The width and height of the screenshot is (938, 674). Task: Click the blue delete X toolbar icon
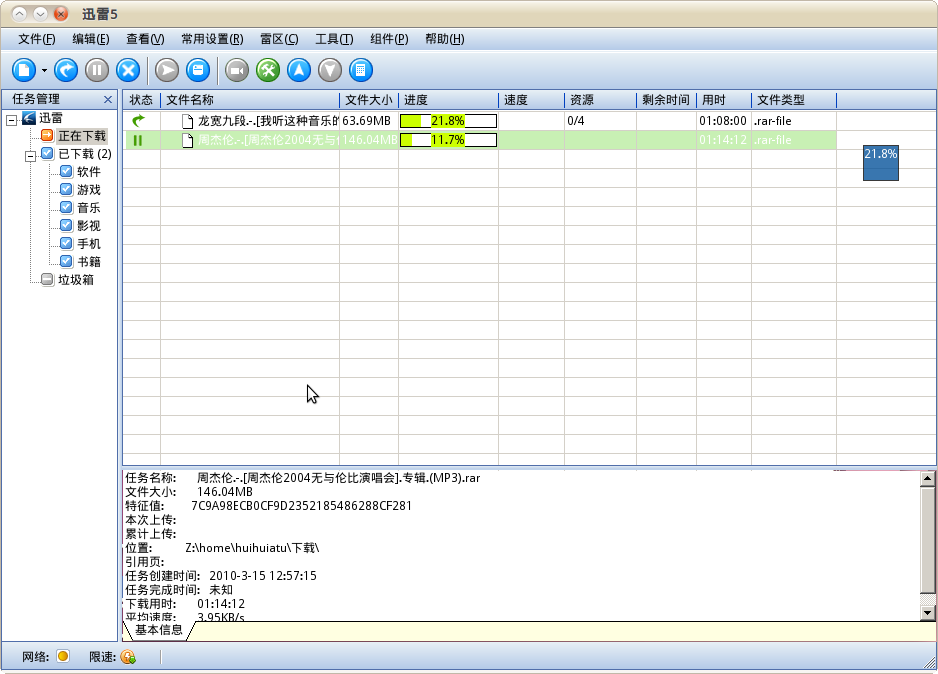click(x=128, y=70)
